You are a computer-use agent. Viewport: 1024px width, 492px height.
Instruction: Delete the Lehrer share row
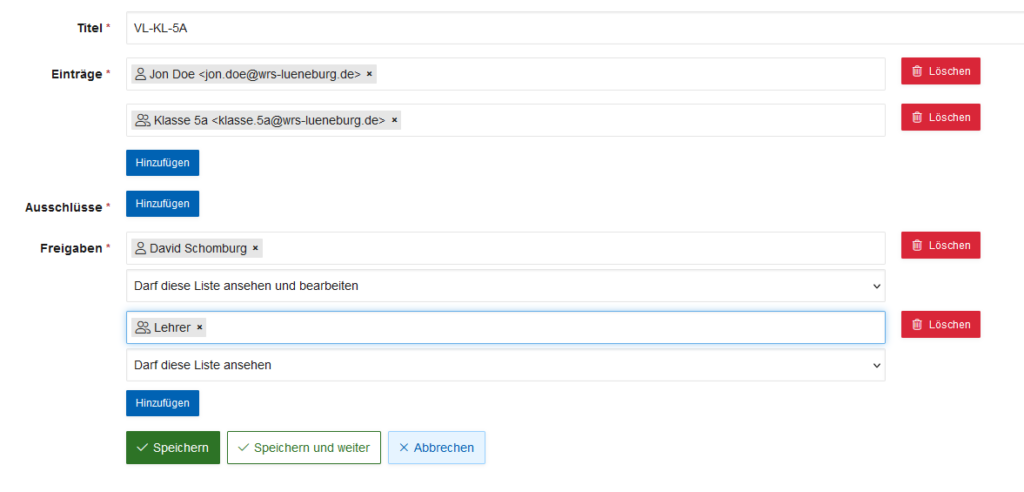pos(940,325)
